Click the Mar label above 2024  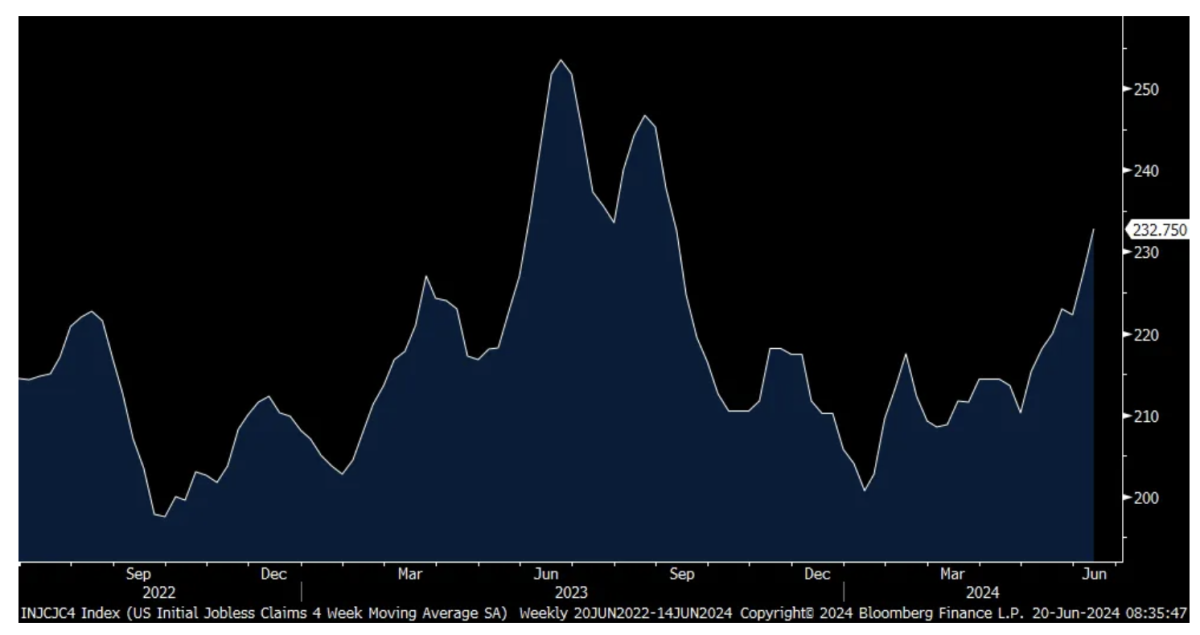(952, 575)
